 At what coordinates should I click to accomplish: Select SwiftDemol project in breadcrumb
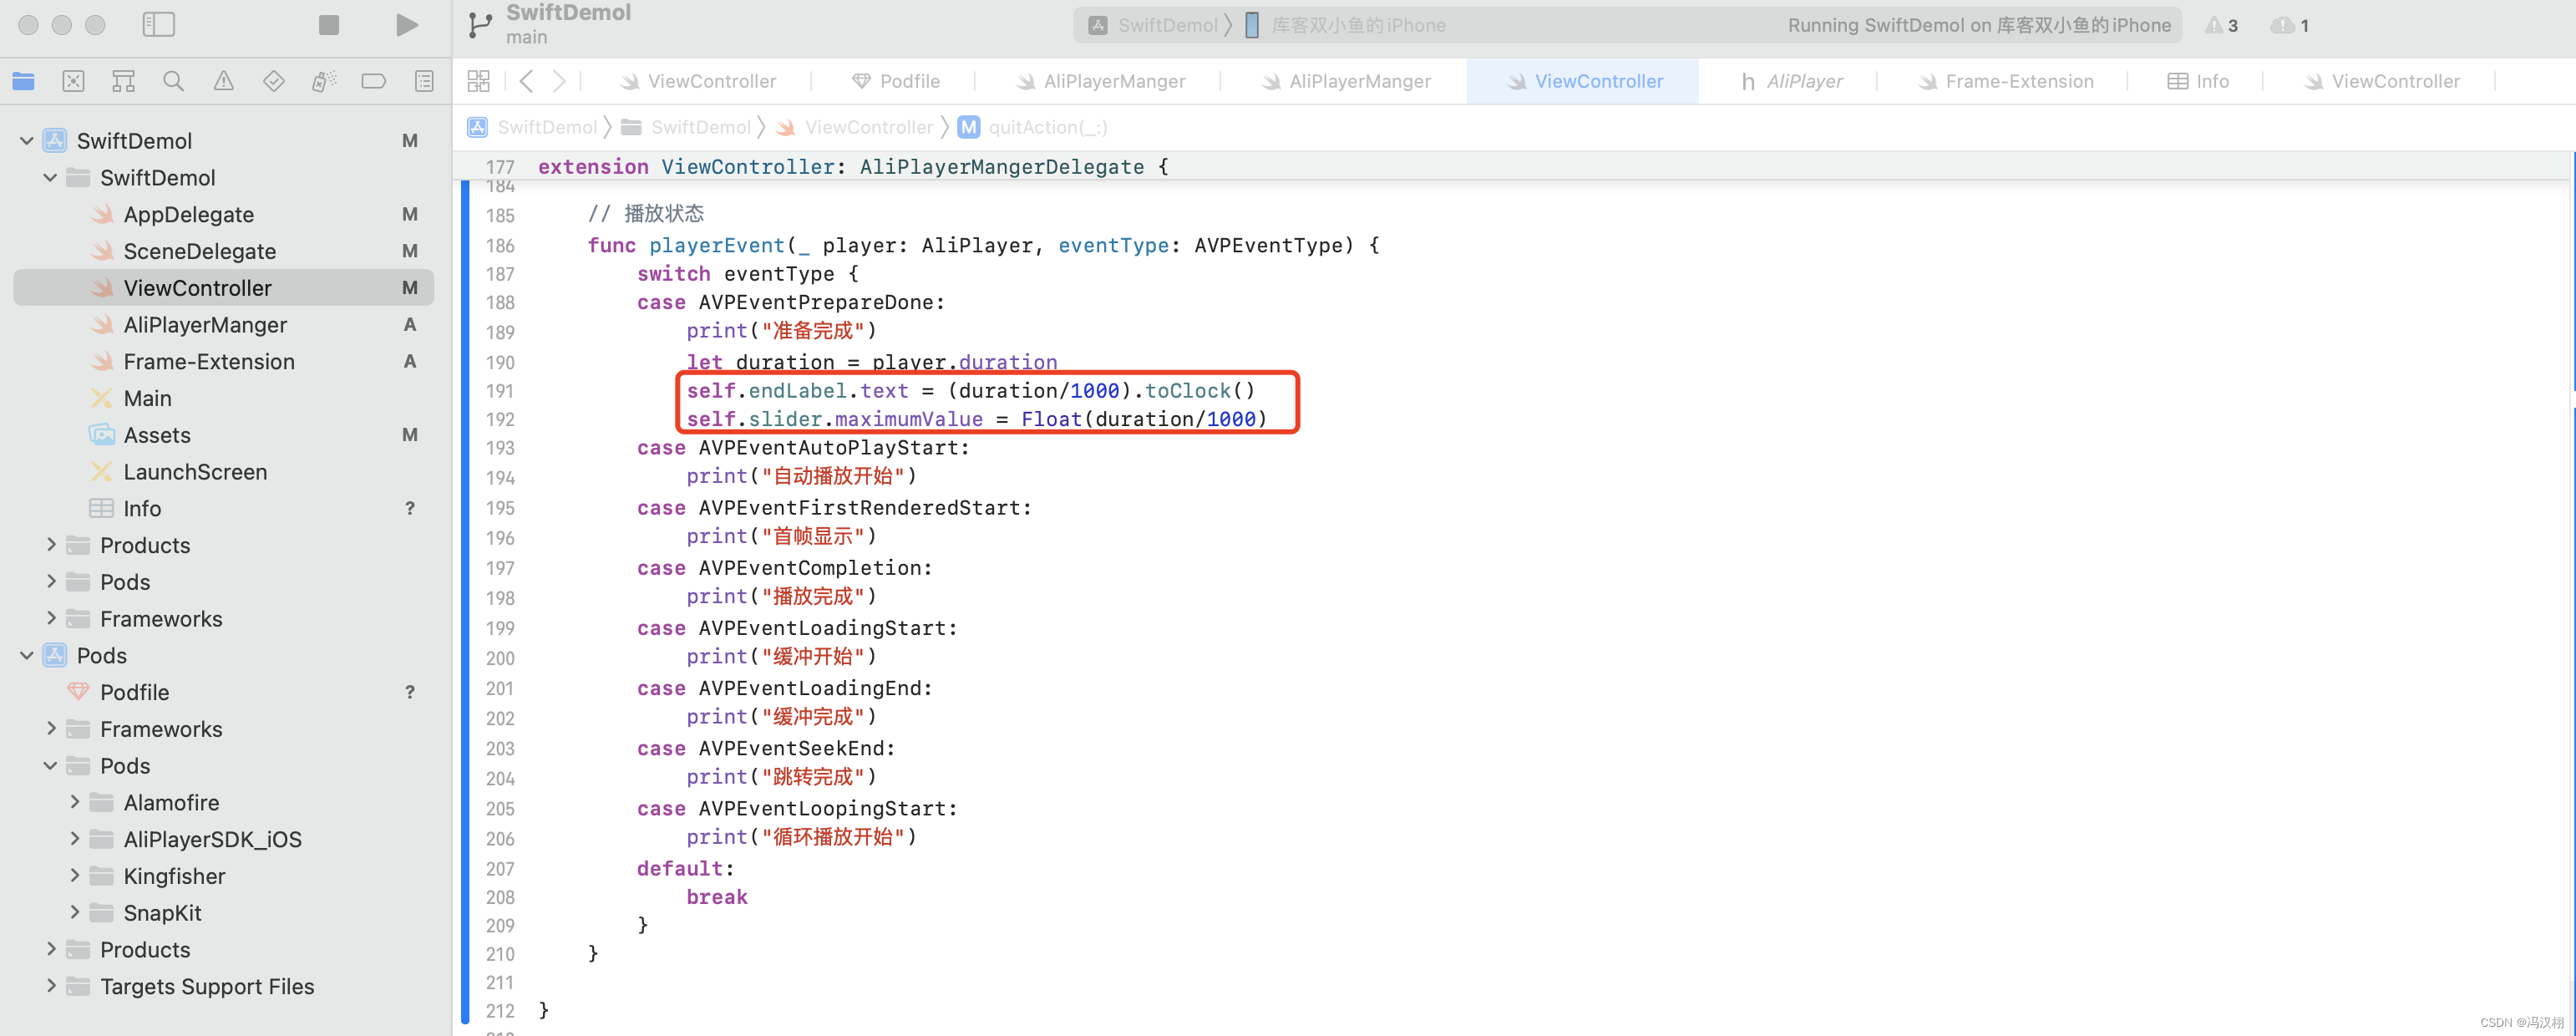coord(533,127)
